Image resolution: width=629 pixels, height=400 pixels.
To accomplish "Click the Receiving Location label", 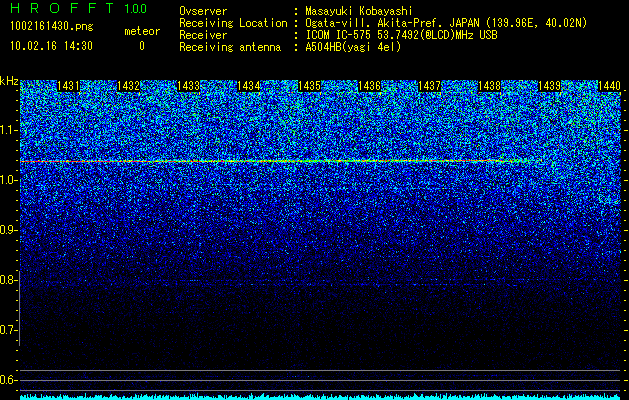I will tap(233, 23).
